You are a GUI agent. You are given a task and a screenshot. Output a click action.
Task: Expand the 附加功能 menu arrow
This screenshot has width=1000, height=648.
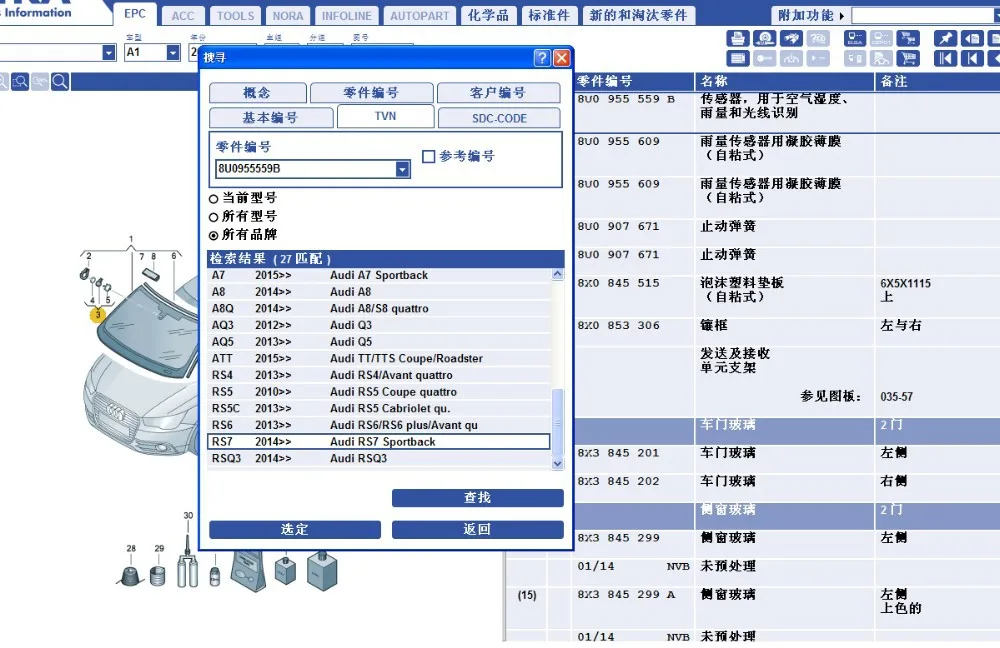click(x=842, y=16)
